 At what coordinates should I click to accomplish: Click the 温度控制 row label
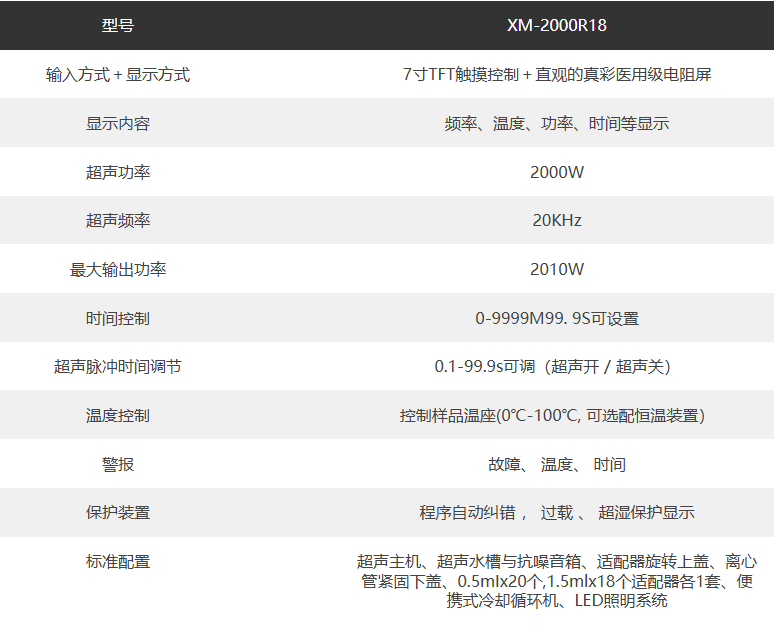coord(117,416)
